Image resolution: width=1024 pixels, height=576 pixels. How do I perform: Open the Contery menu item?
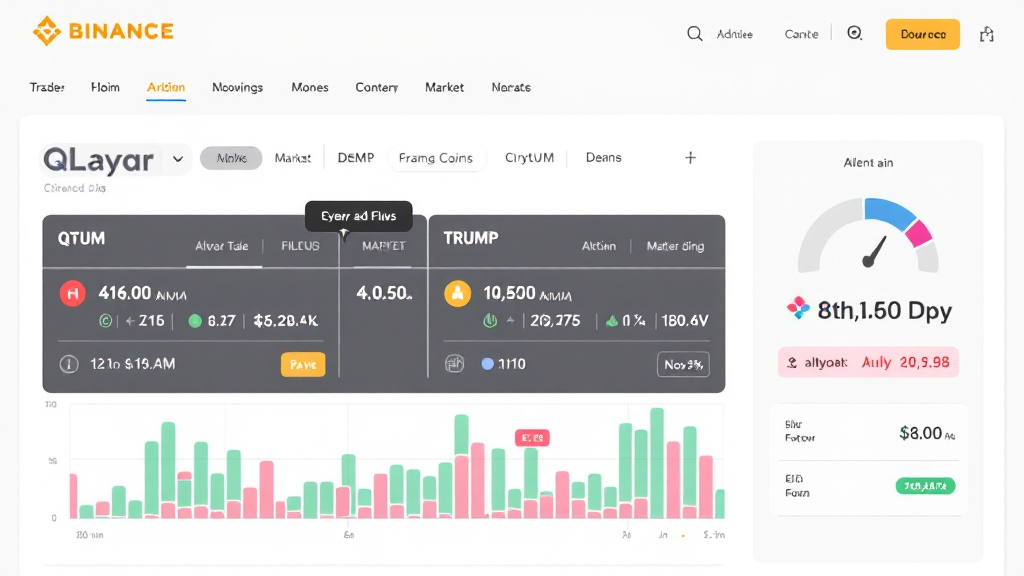pos(376,88)
